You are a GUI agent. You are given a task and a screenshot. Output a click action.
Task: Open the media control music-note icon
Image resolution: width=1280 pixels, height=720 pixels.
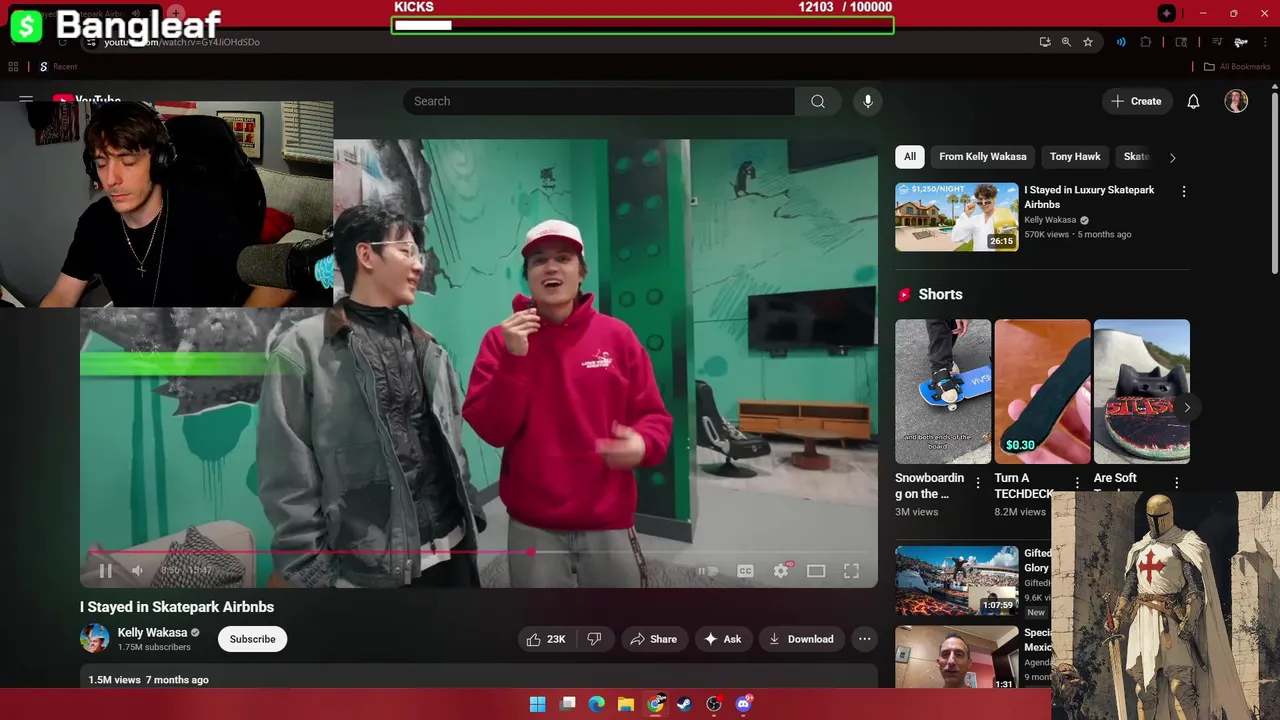coord(1217,42)
